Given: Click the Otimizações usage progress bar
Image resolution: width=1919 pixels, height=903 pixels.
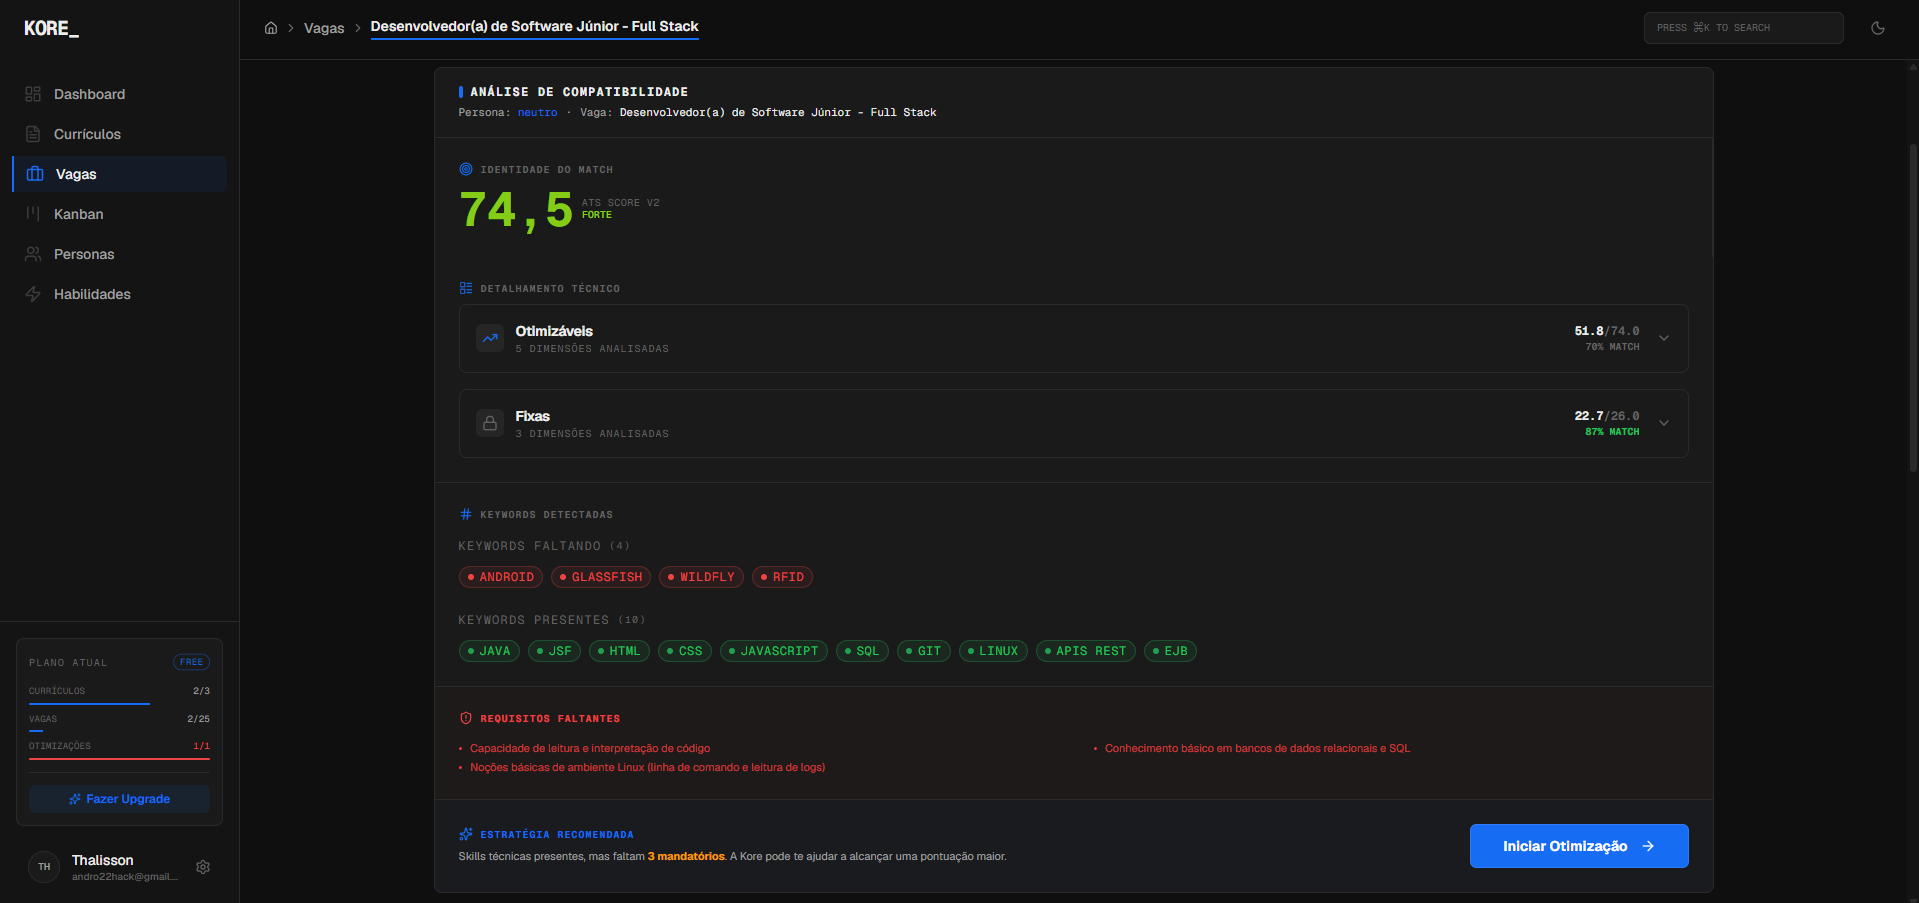Looking at the screenshot, I should (119, 759).
